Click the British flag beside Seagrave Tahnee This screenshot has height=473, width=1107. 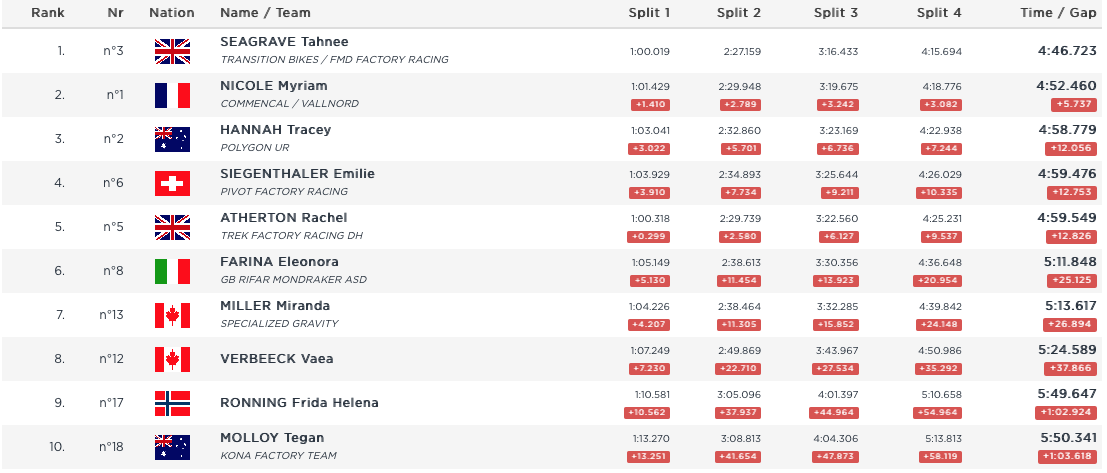(x=172, y=51)
